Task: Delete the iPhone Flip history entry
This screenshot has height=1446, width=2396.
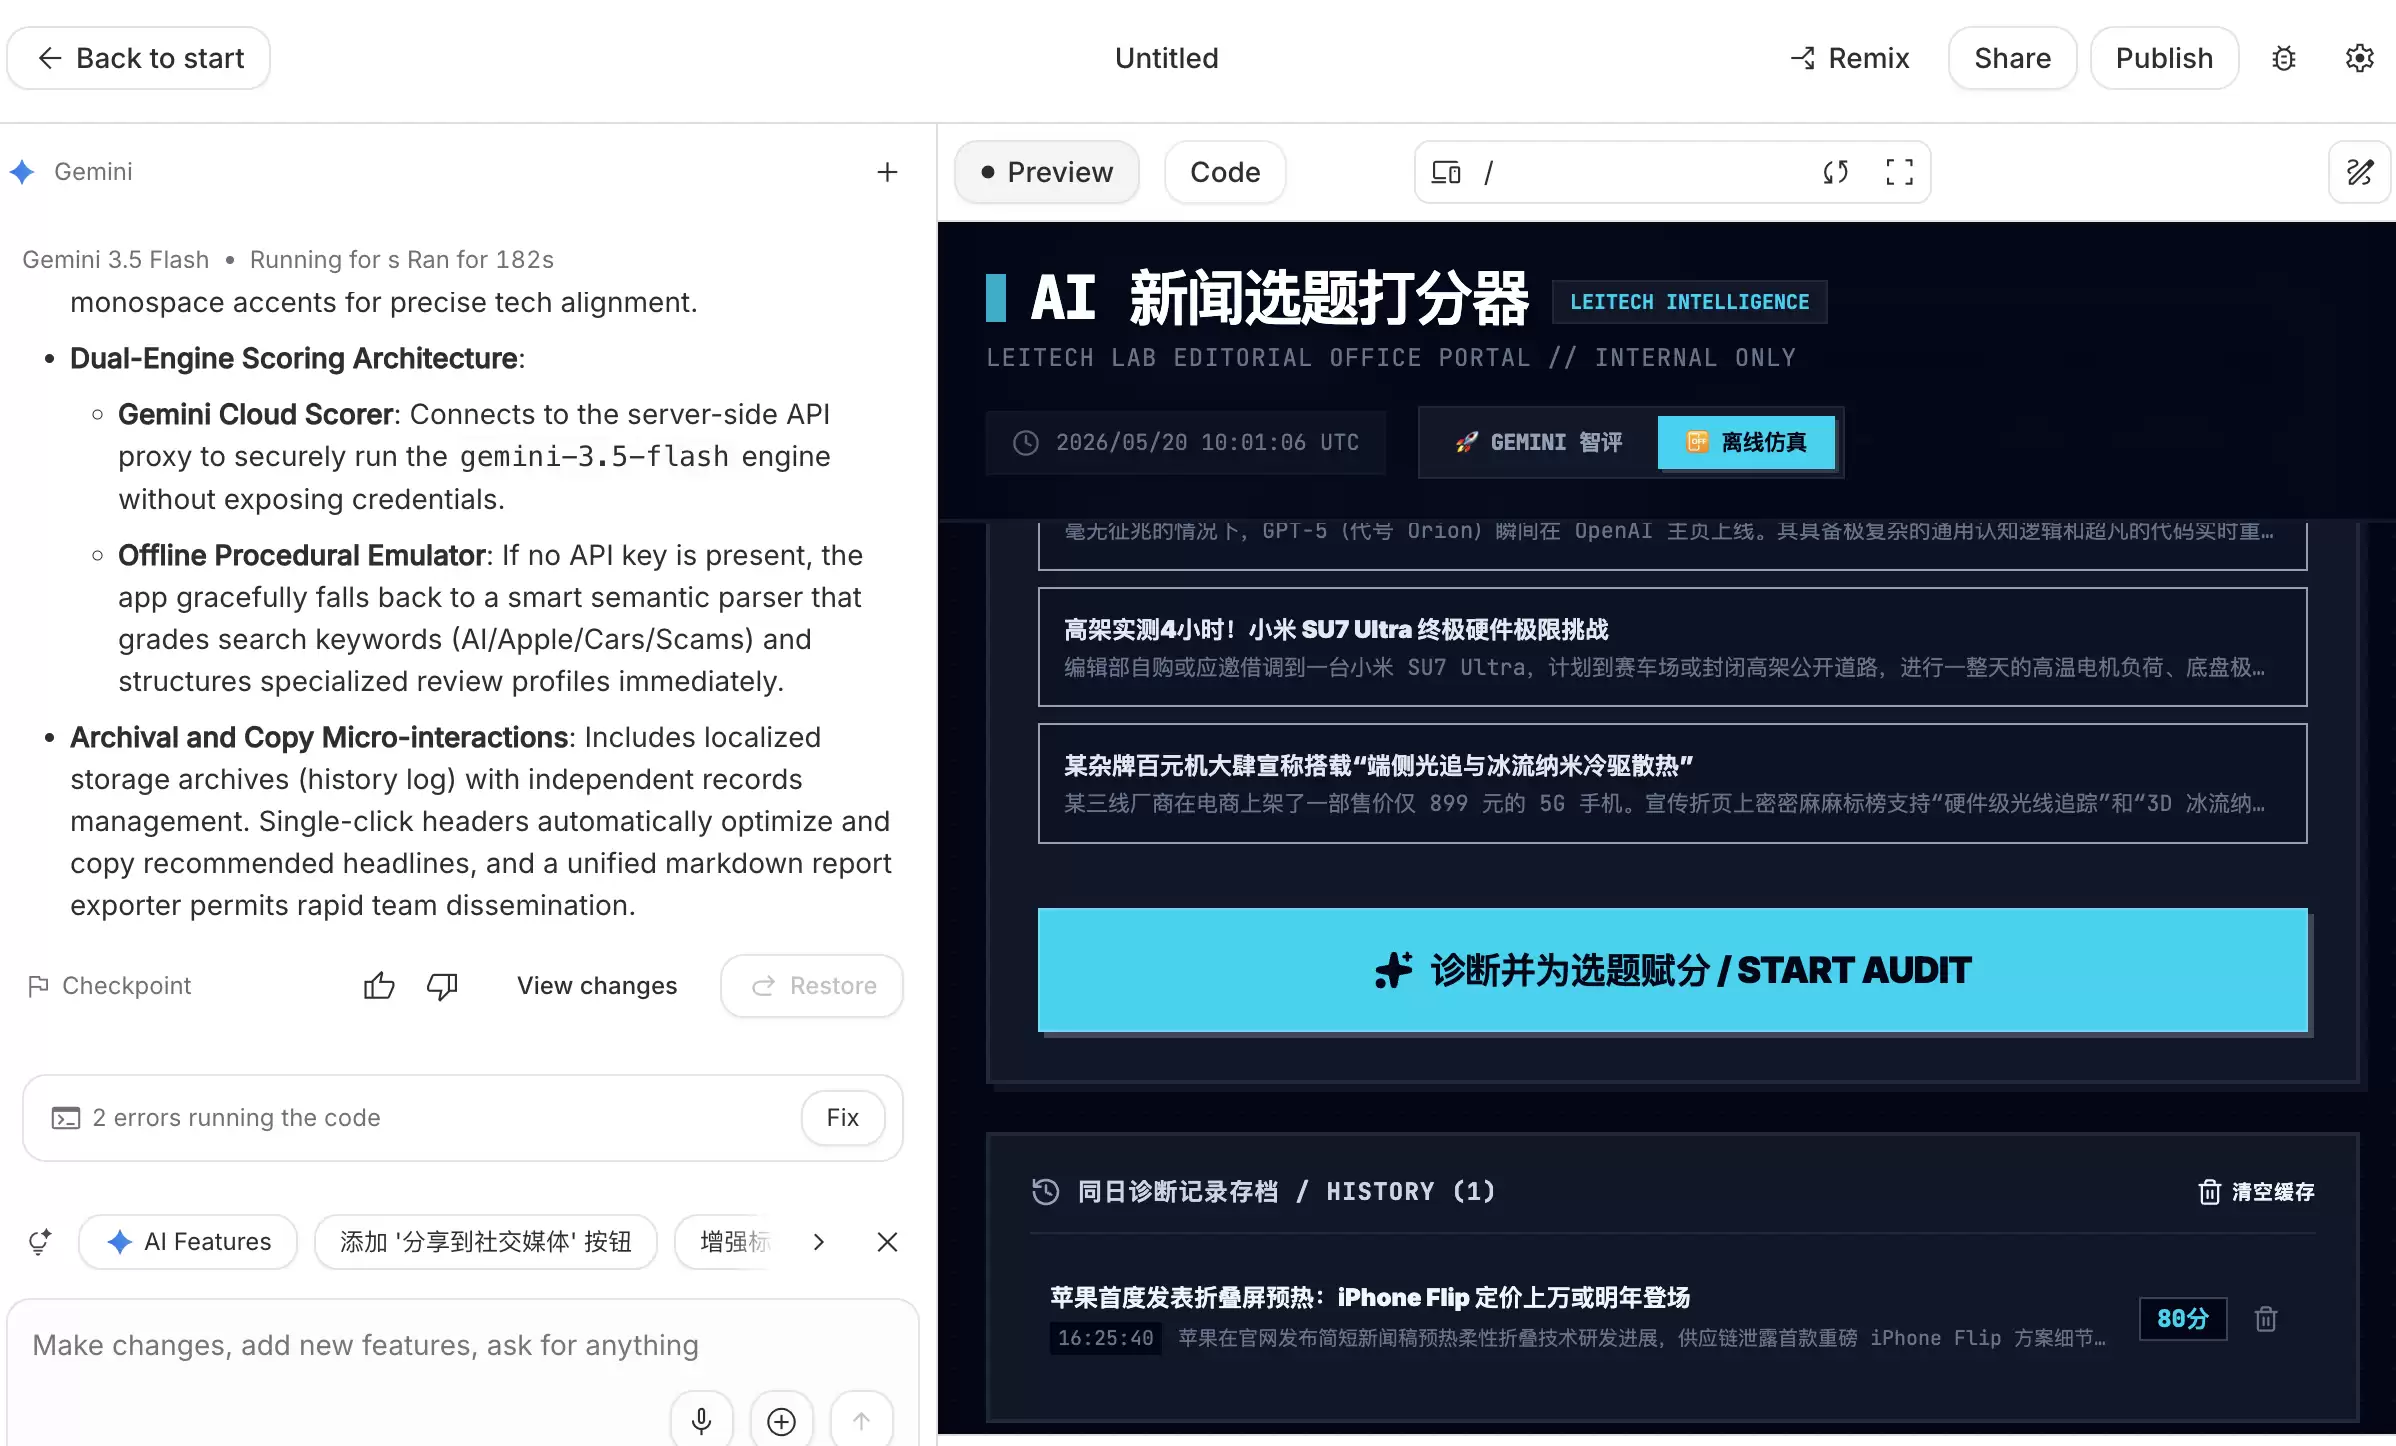Action: [x=2266, y=1318]
